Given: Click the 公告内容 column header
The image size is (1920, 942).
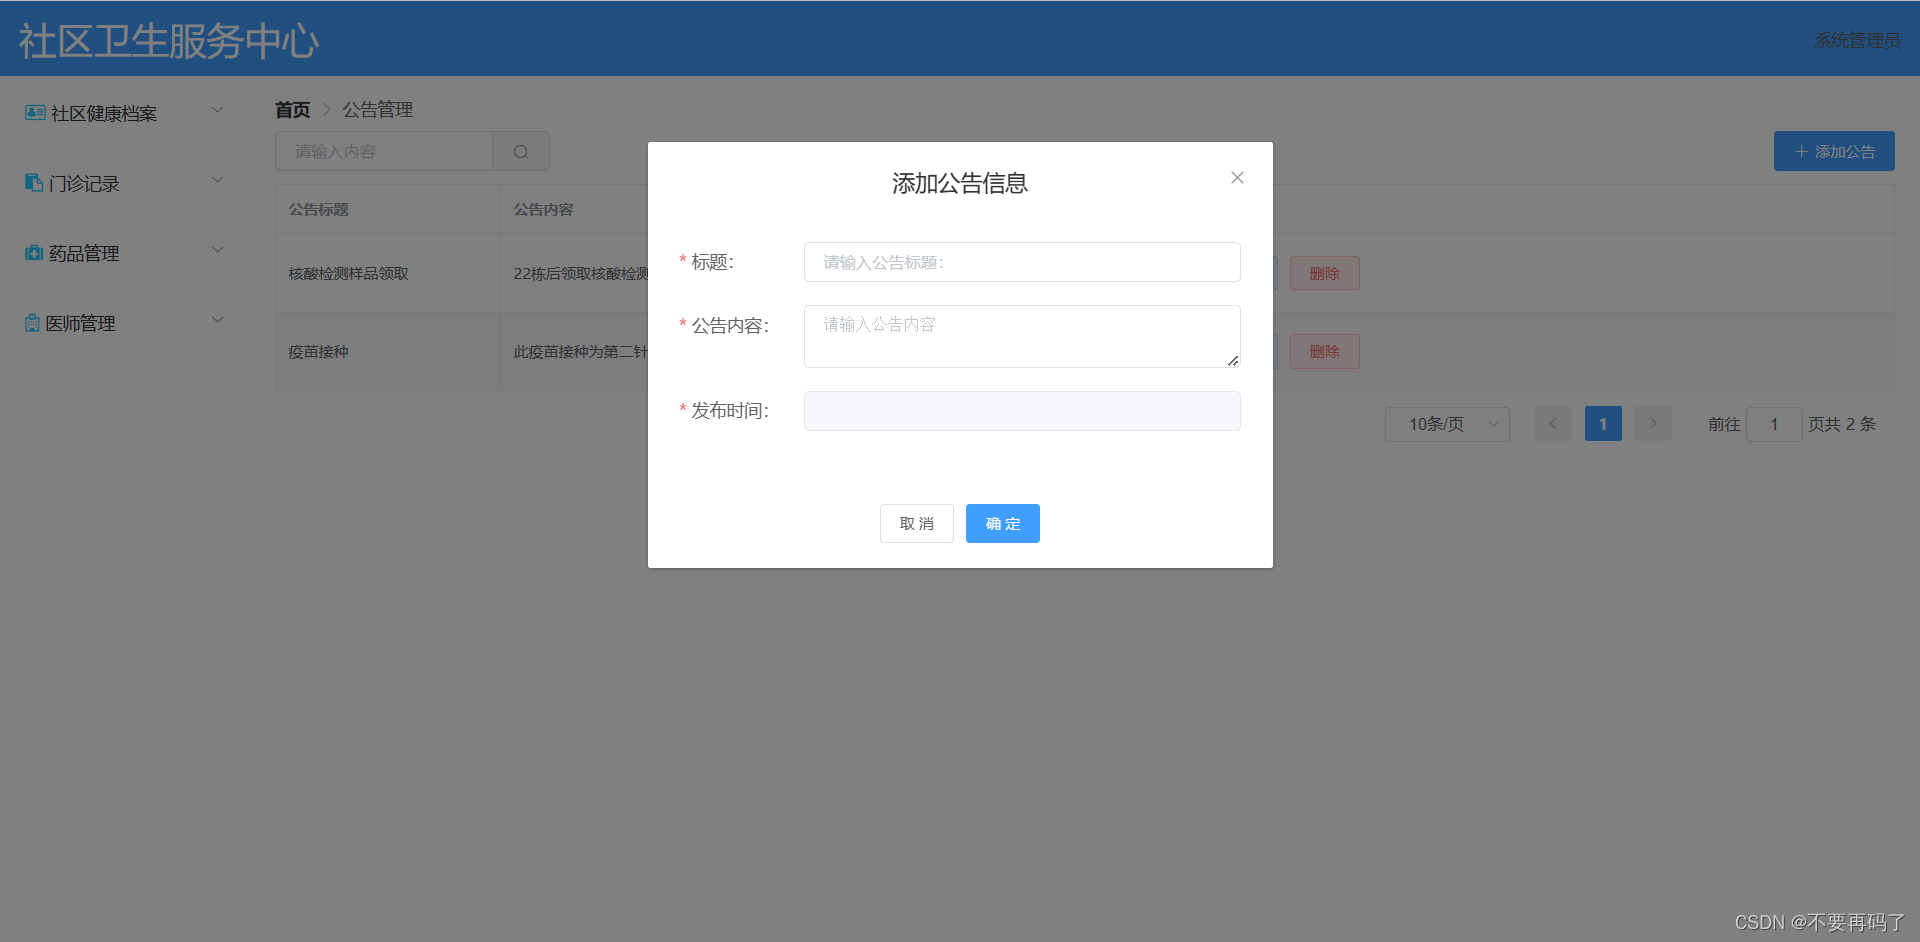Looking at the screenshot, I should 543,210.
